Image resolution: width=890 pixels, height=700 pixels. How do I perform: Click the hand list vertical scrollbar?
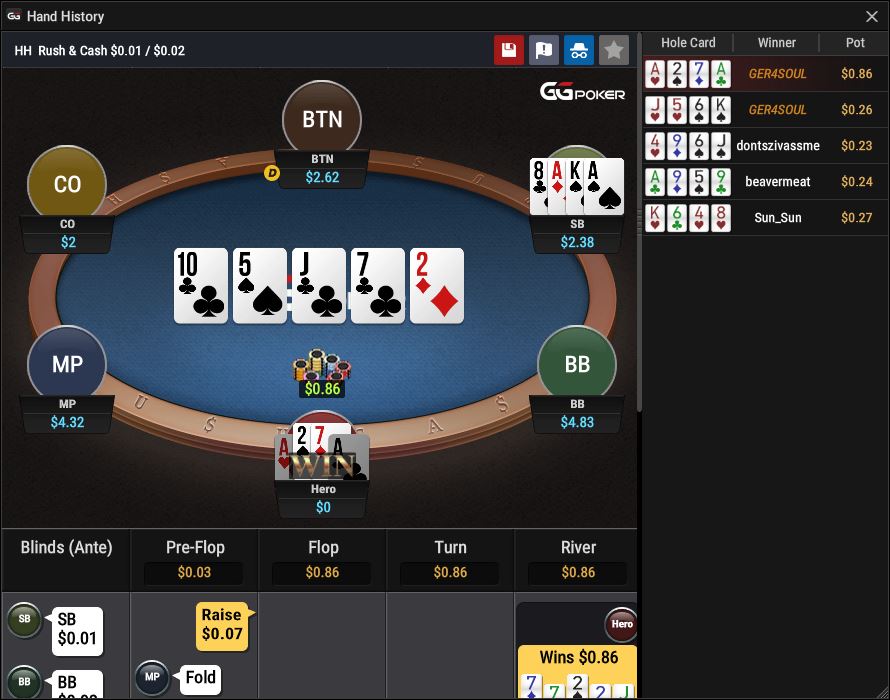(640, 221)
